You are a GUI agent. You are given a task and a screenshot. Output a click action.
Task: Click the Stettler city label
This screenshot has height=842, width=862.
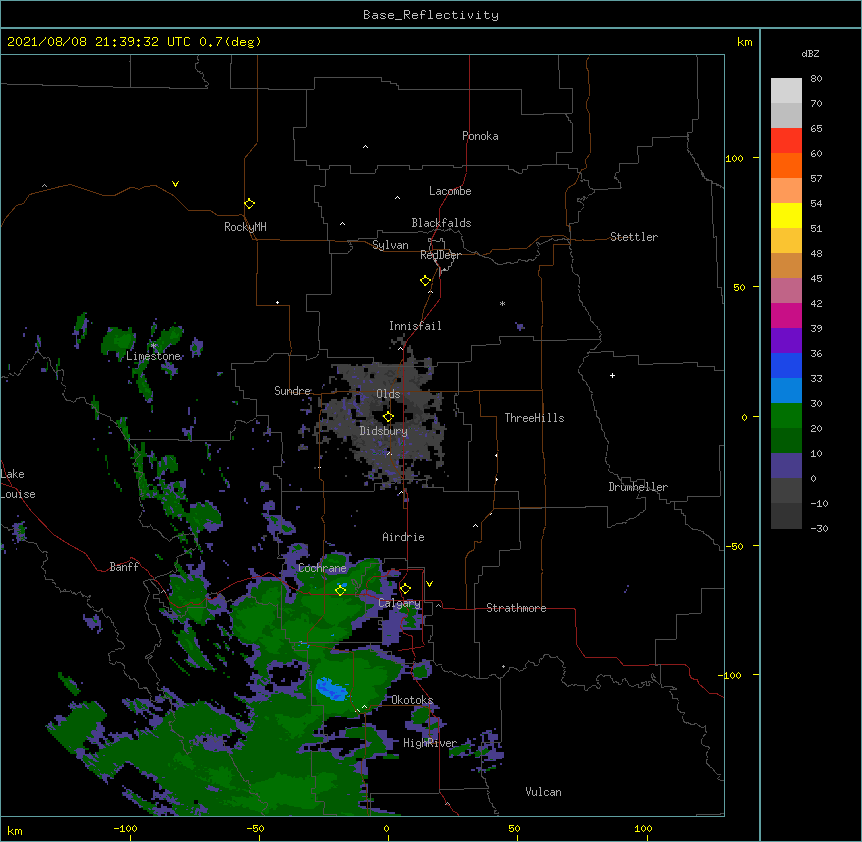(633, 237)
